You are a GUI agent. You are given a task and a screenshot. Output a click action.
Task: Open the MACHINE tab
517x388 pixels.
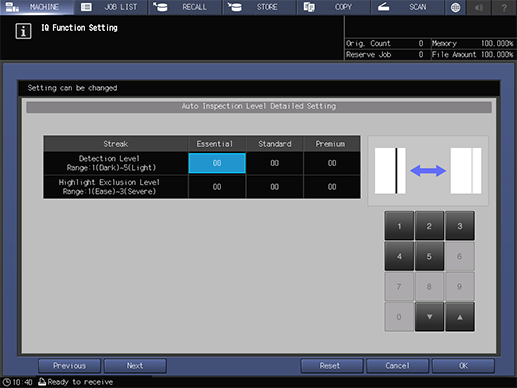37,7
